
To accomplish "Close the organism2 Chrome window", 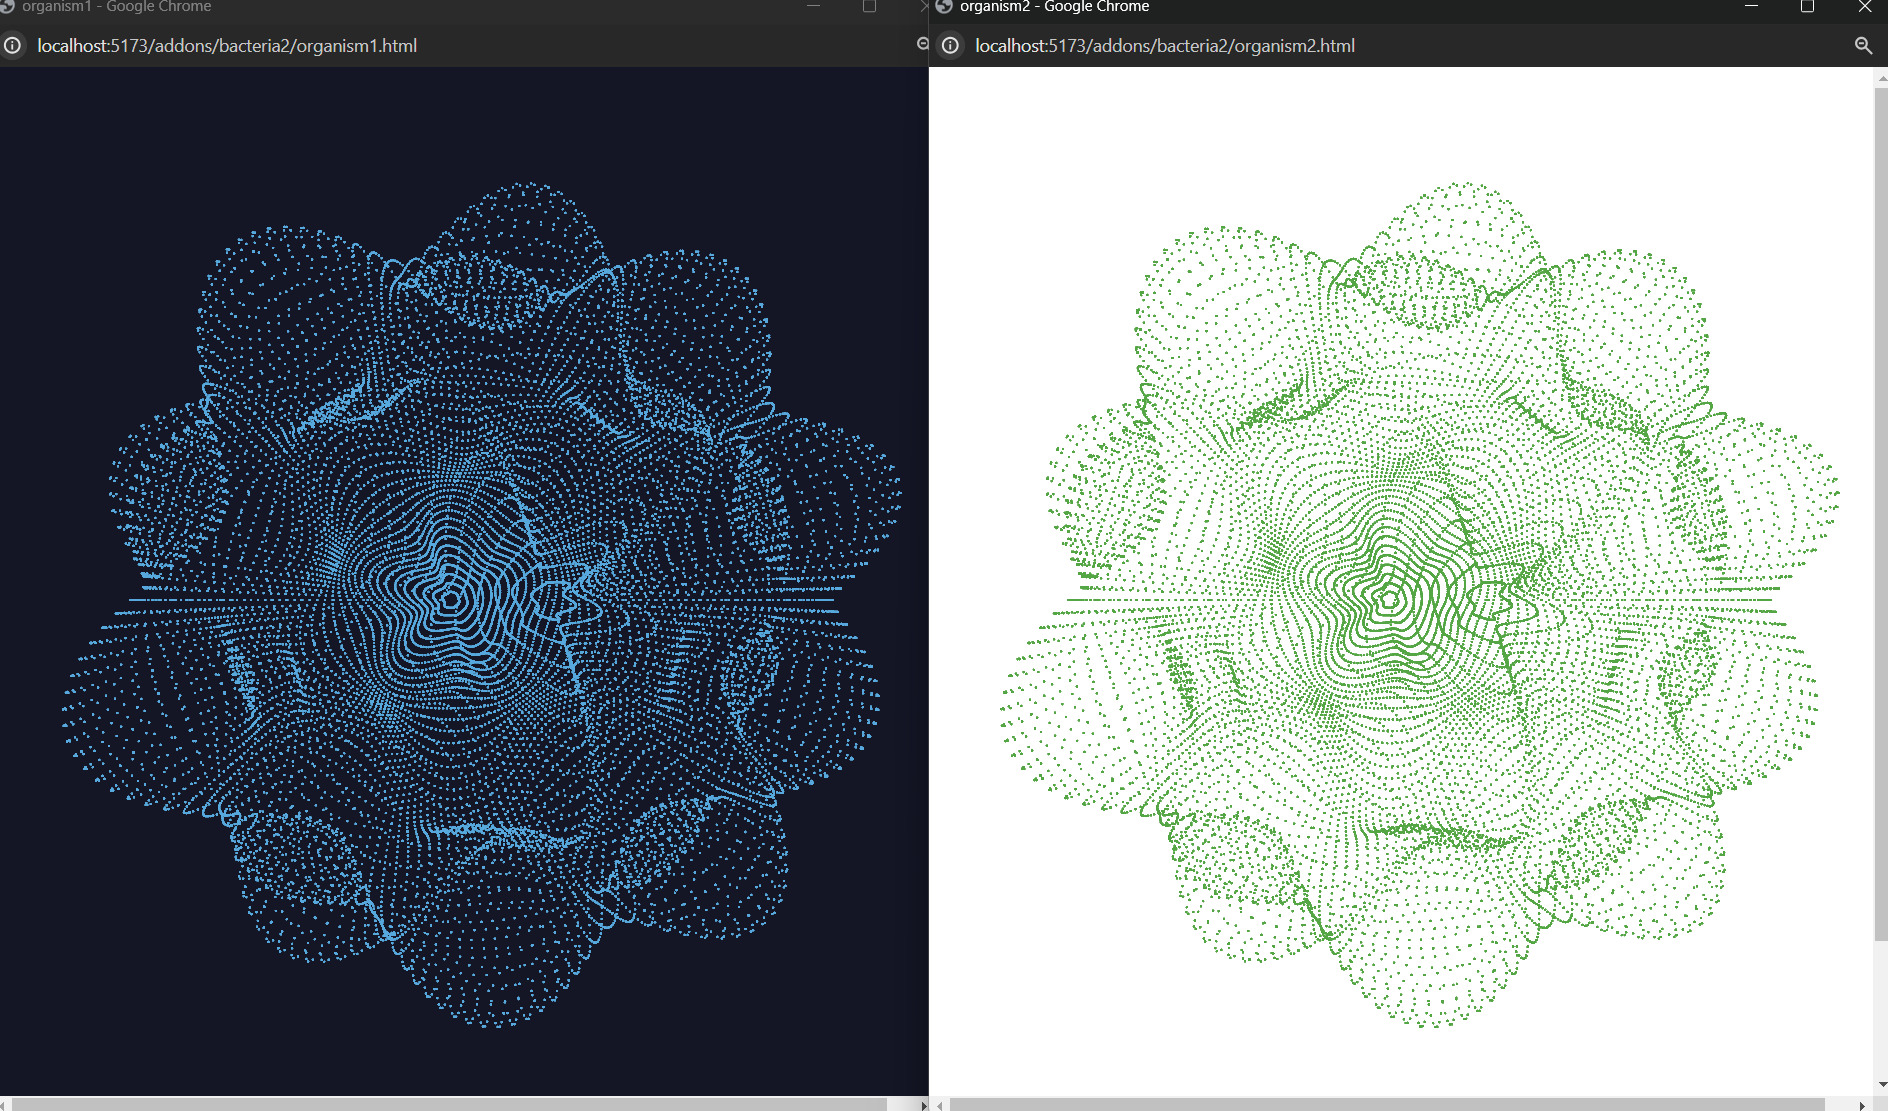I will point(1864,7).
